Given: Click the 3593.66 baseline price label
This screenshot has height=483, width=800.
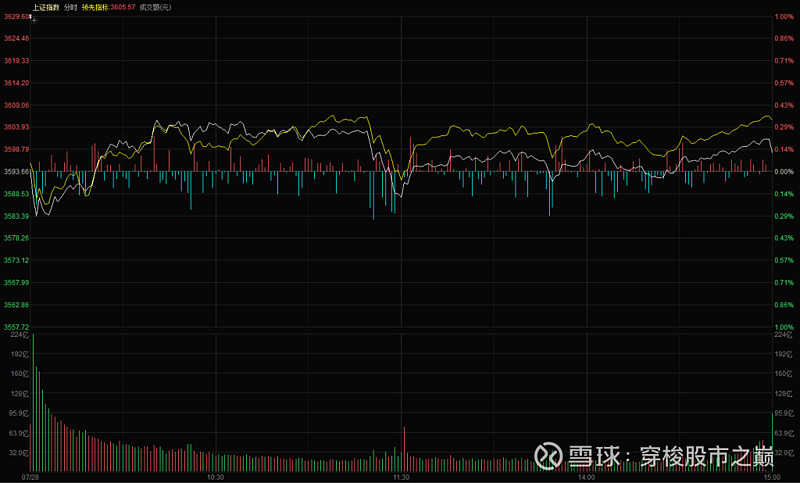Looking at the screenshot, I should point(16,171).
